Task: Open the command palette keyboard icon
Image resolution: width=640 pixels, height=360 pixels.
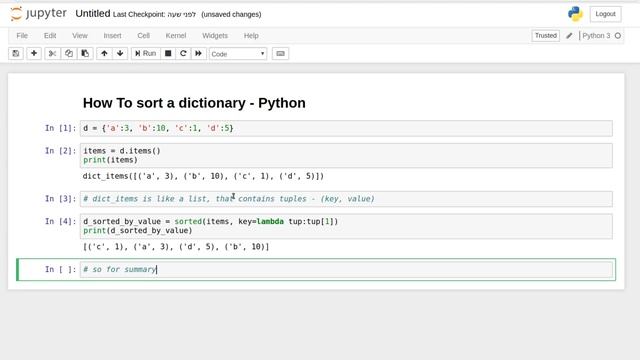Action: pyautogui.click(x=280, y=53)
